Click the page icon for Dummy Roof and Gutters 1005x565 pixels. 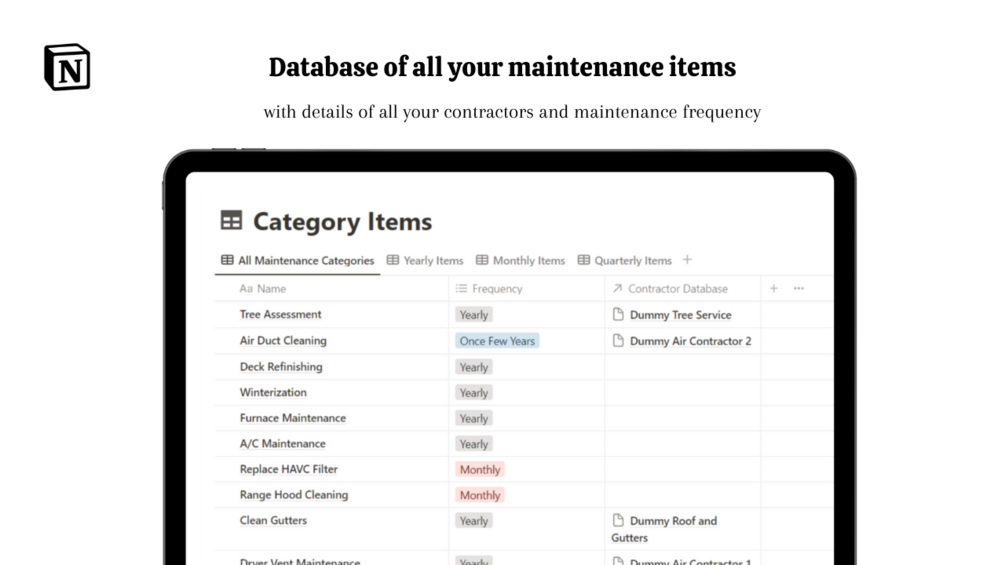tap(618, 521)
